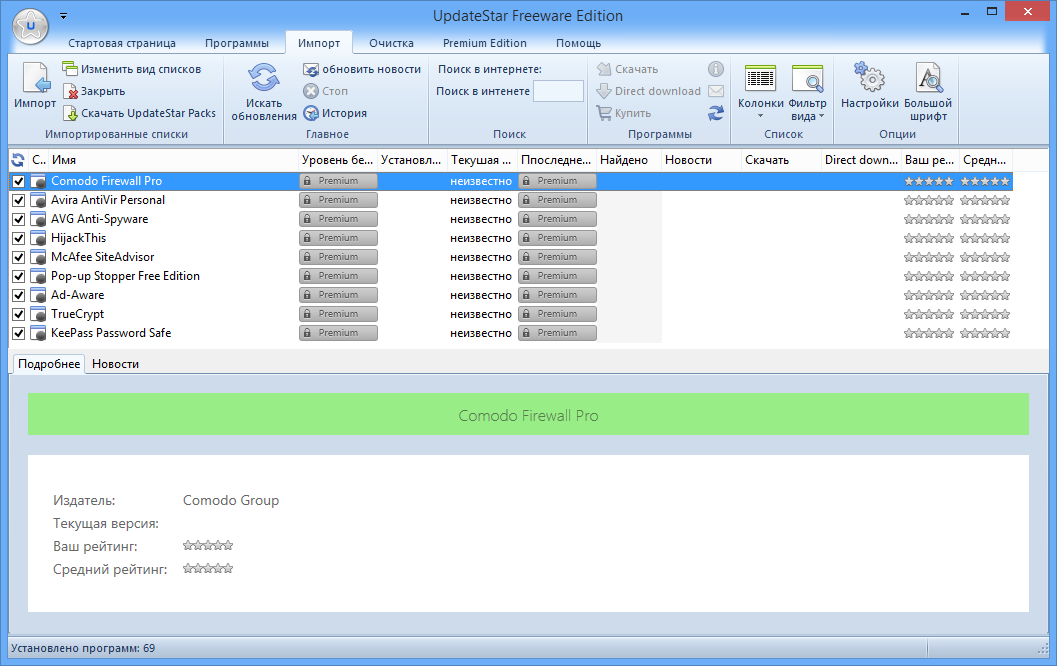The image size is (1057, 666).
Task: Click the program icon next to TrueCrypt
Action: click(x=38, y=314)
